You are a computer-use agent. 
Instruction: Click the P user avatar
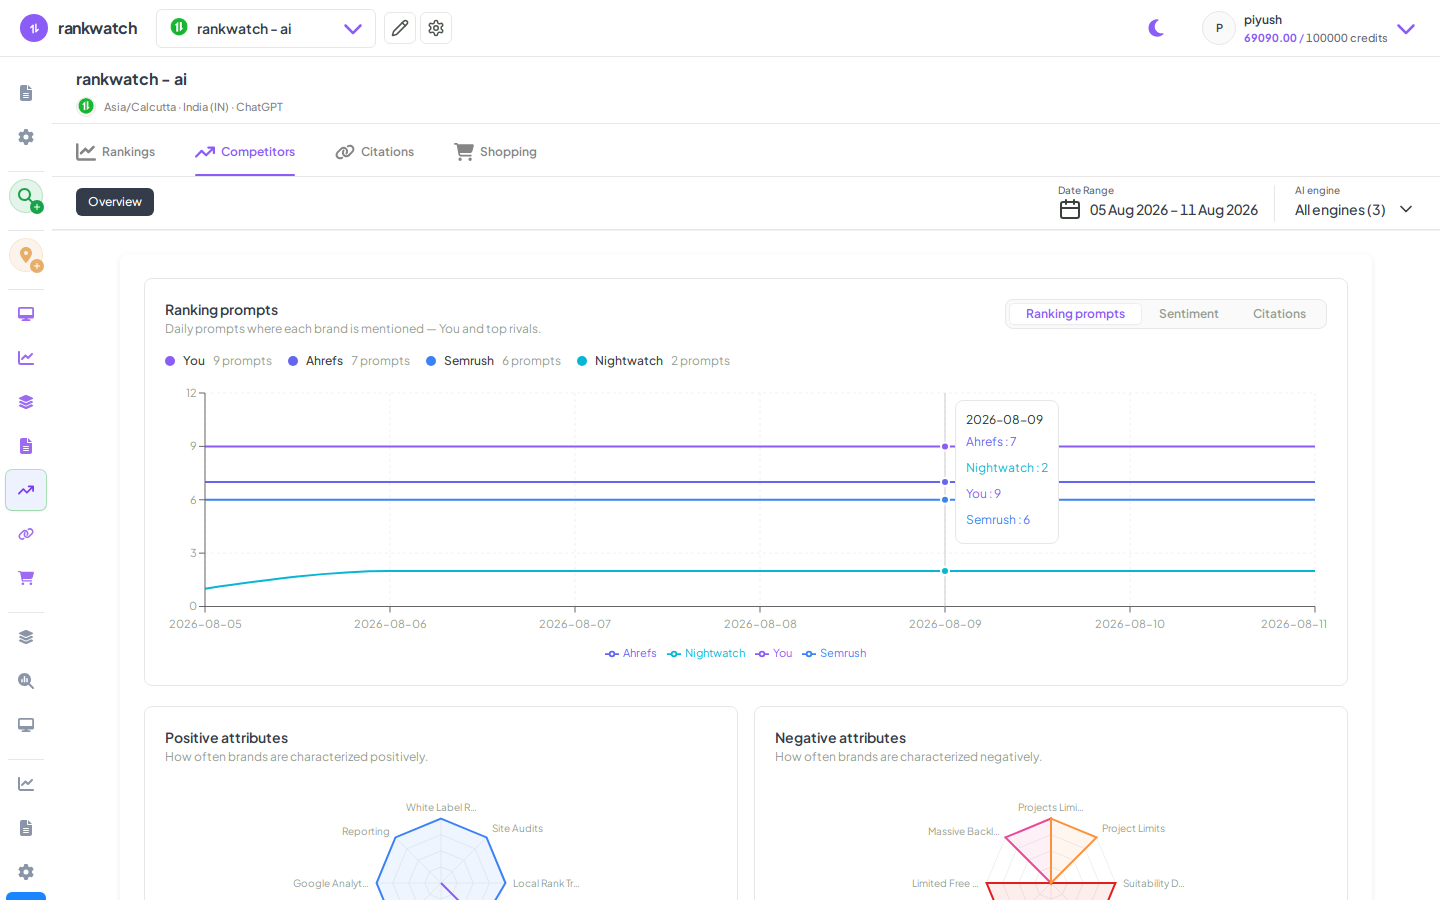point(1219,28)
